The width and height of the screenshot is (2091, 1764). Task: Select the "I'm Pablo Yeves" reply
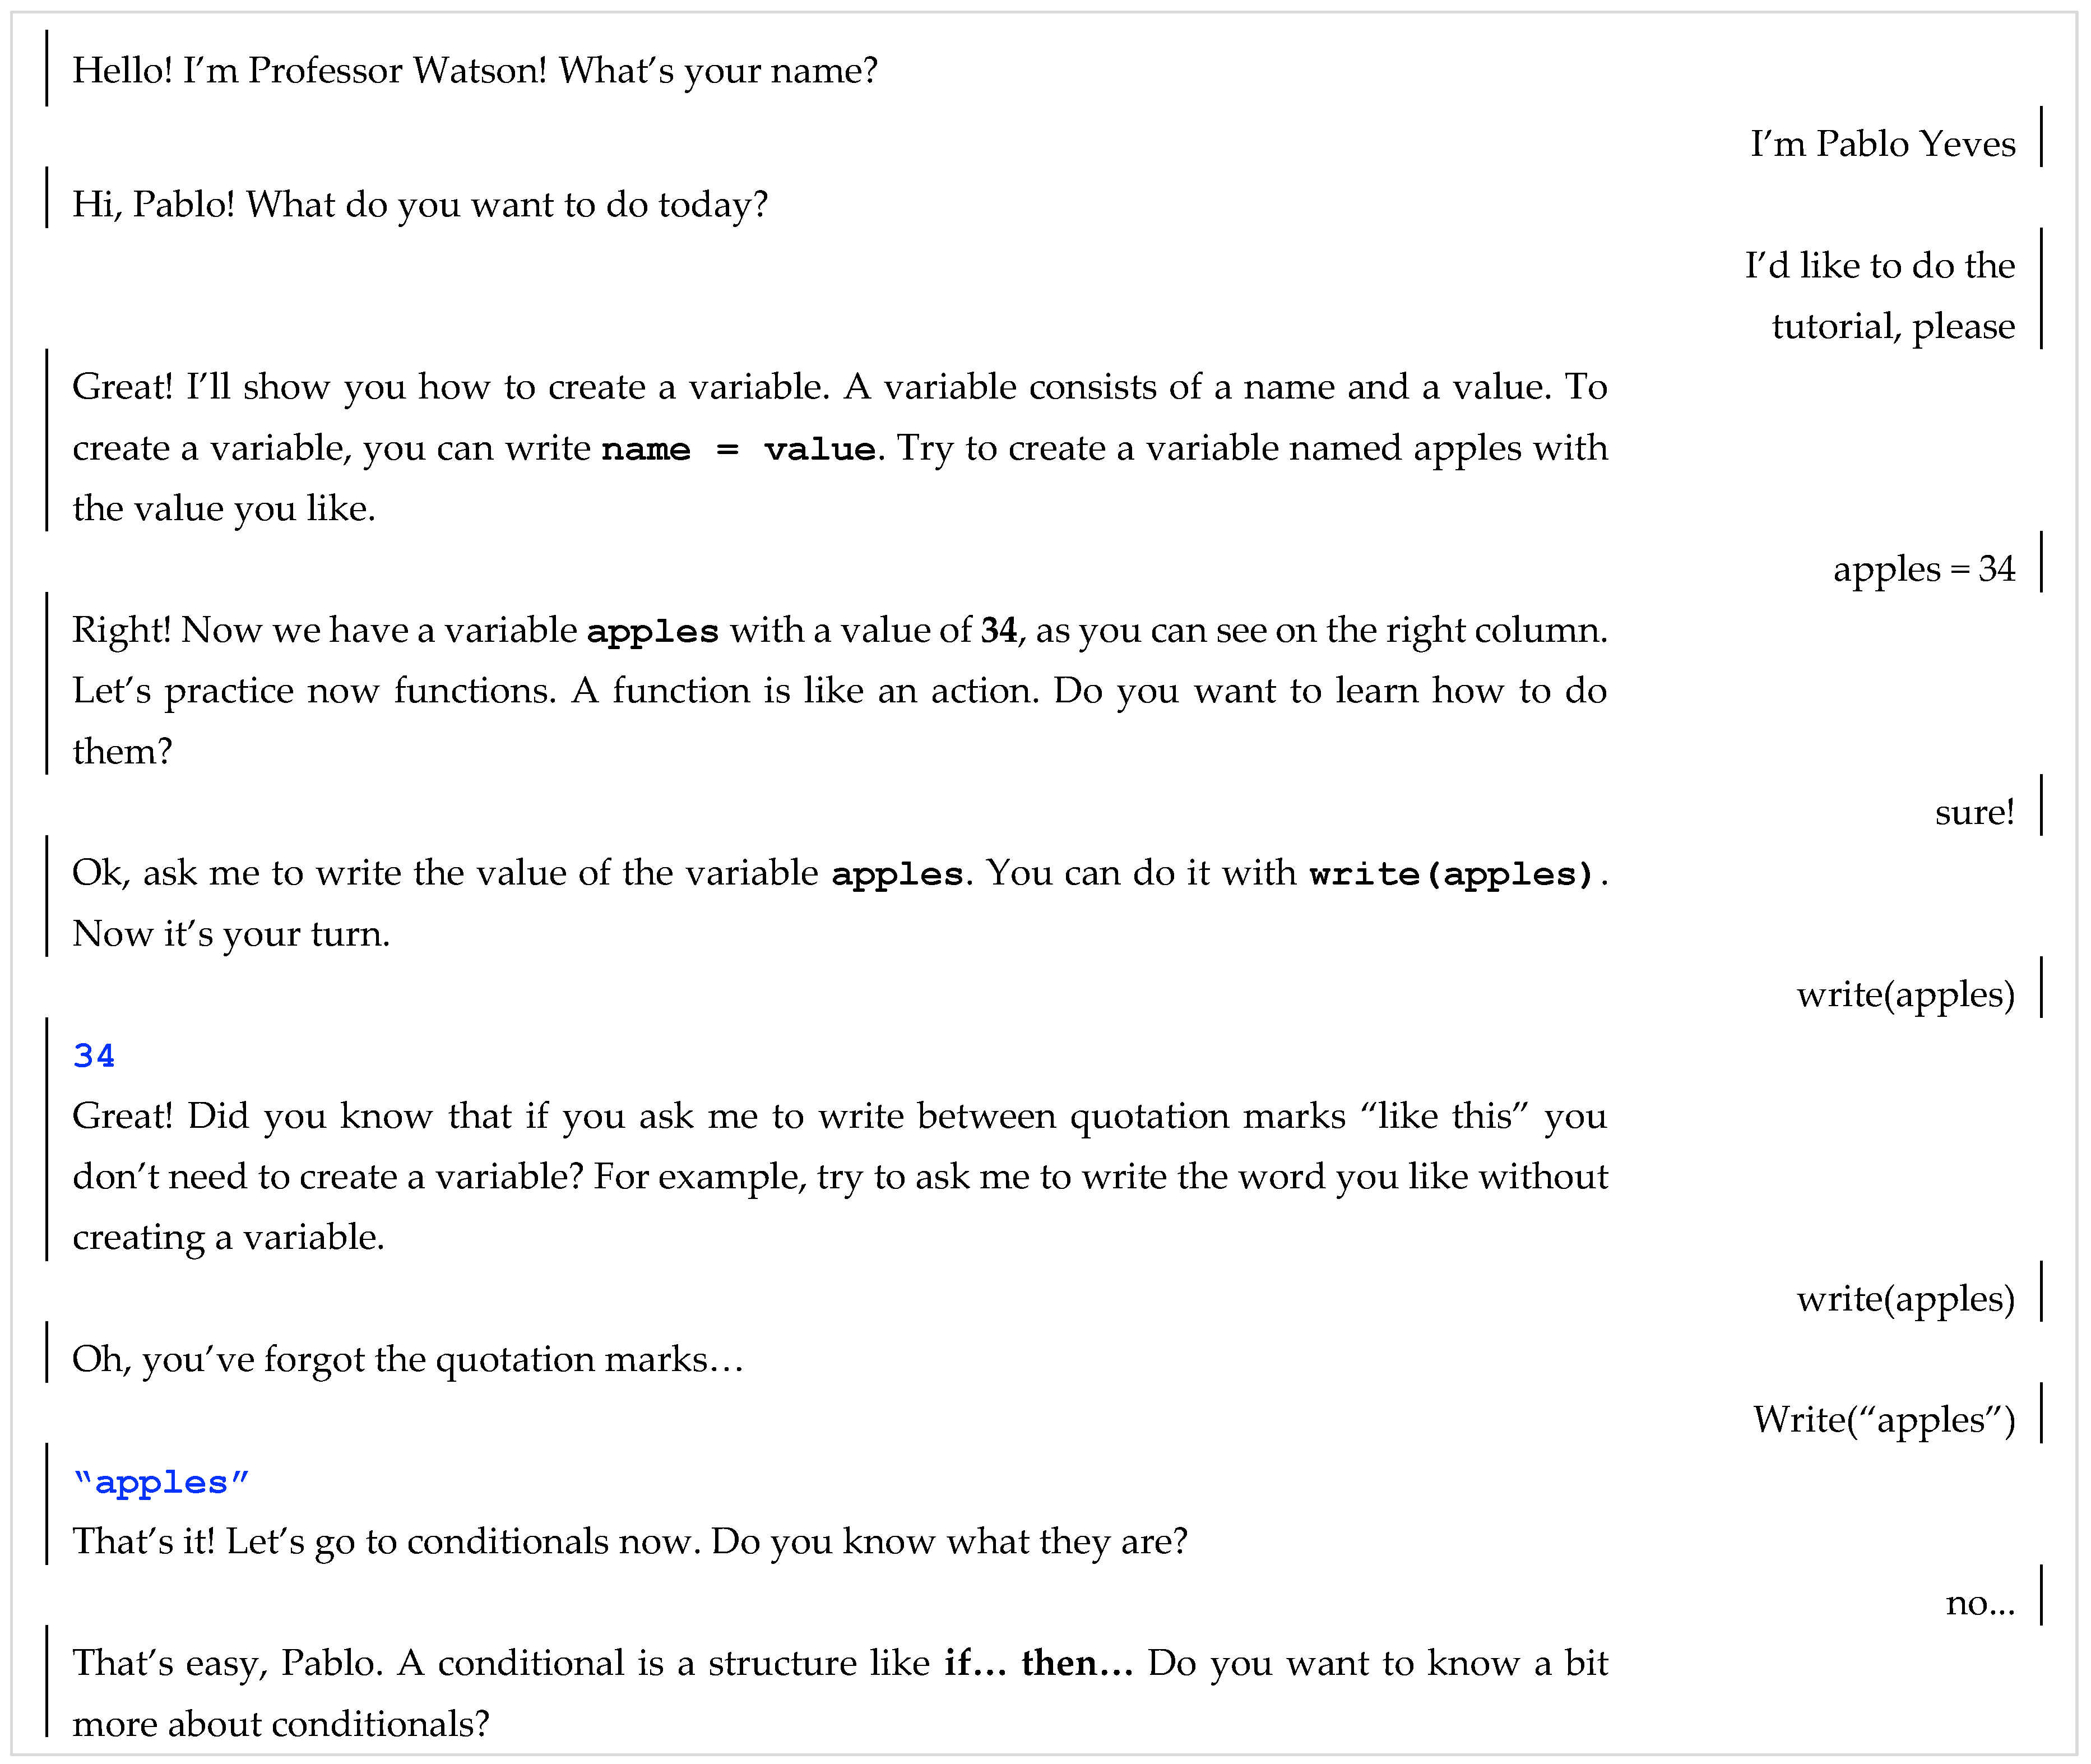(1881, 144)
